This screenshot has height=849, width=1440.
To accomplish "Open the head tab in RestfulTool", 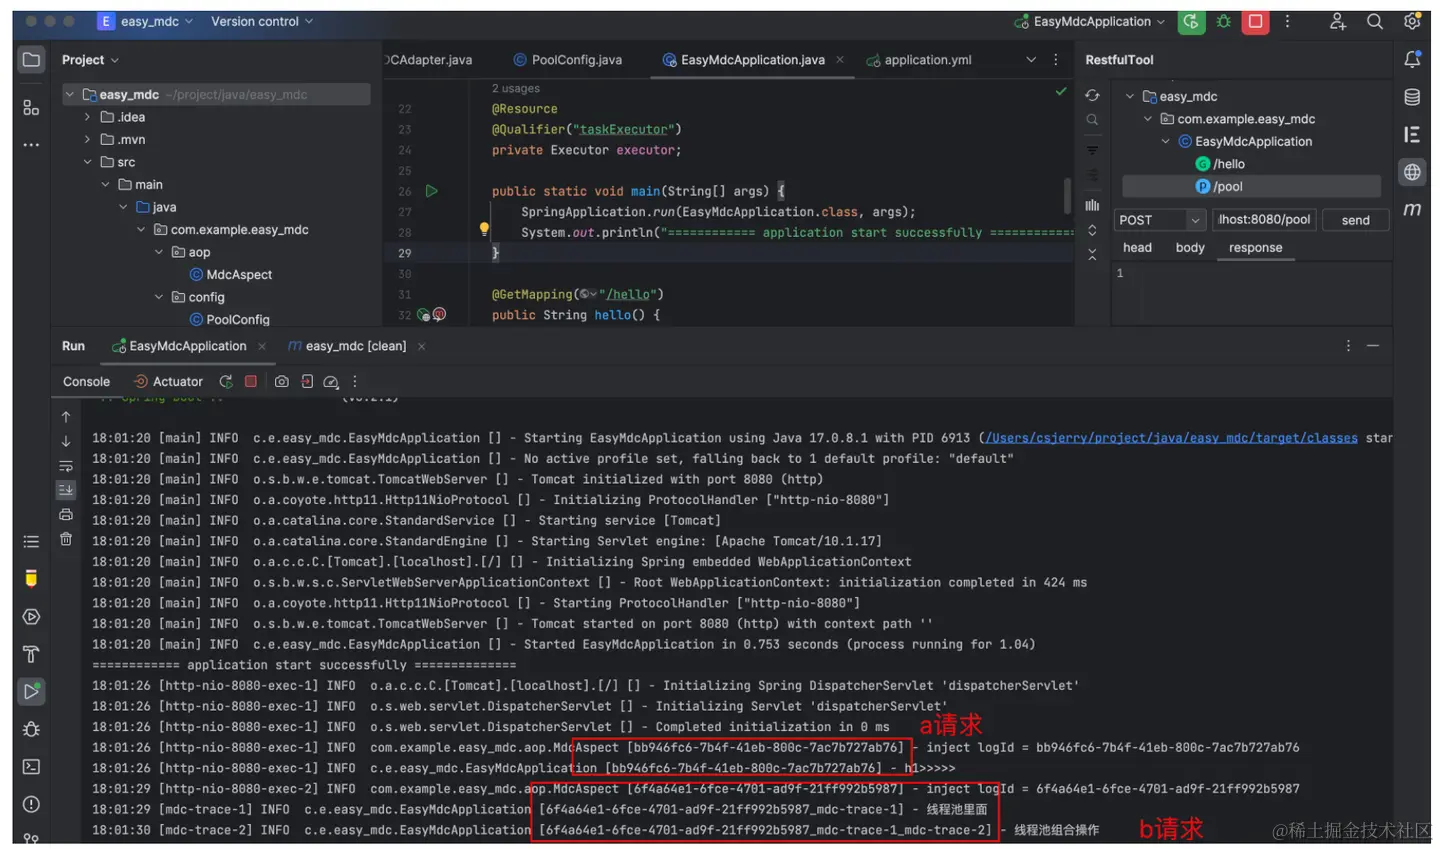I will (1137, 248).
